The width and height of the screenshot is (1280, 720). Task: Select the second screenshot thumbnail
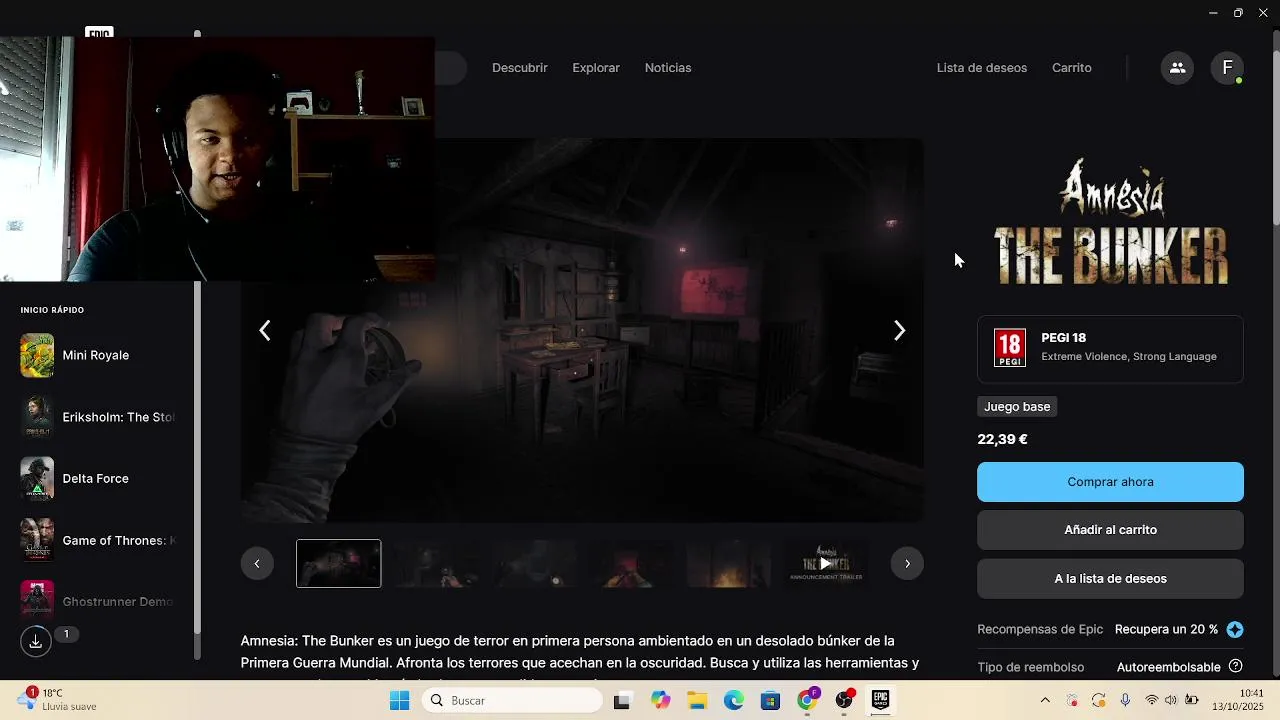436,563
